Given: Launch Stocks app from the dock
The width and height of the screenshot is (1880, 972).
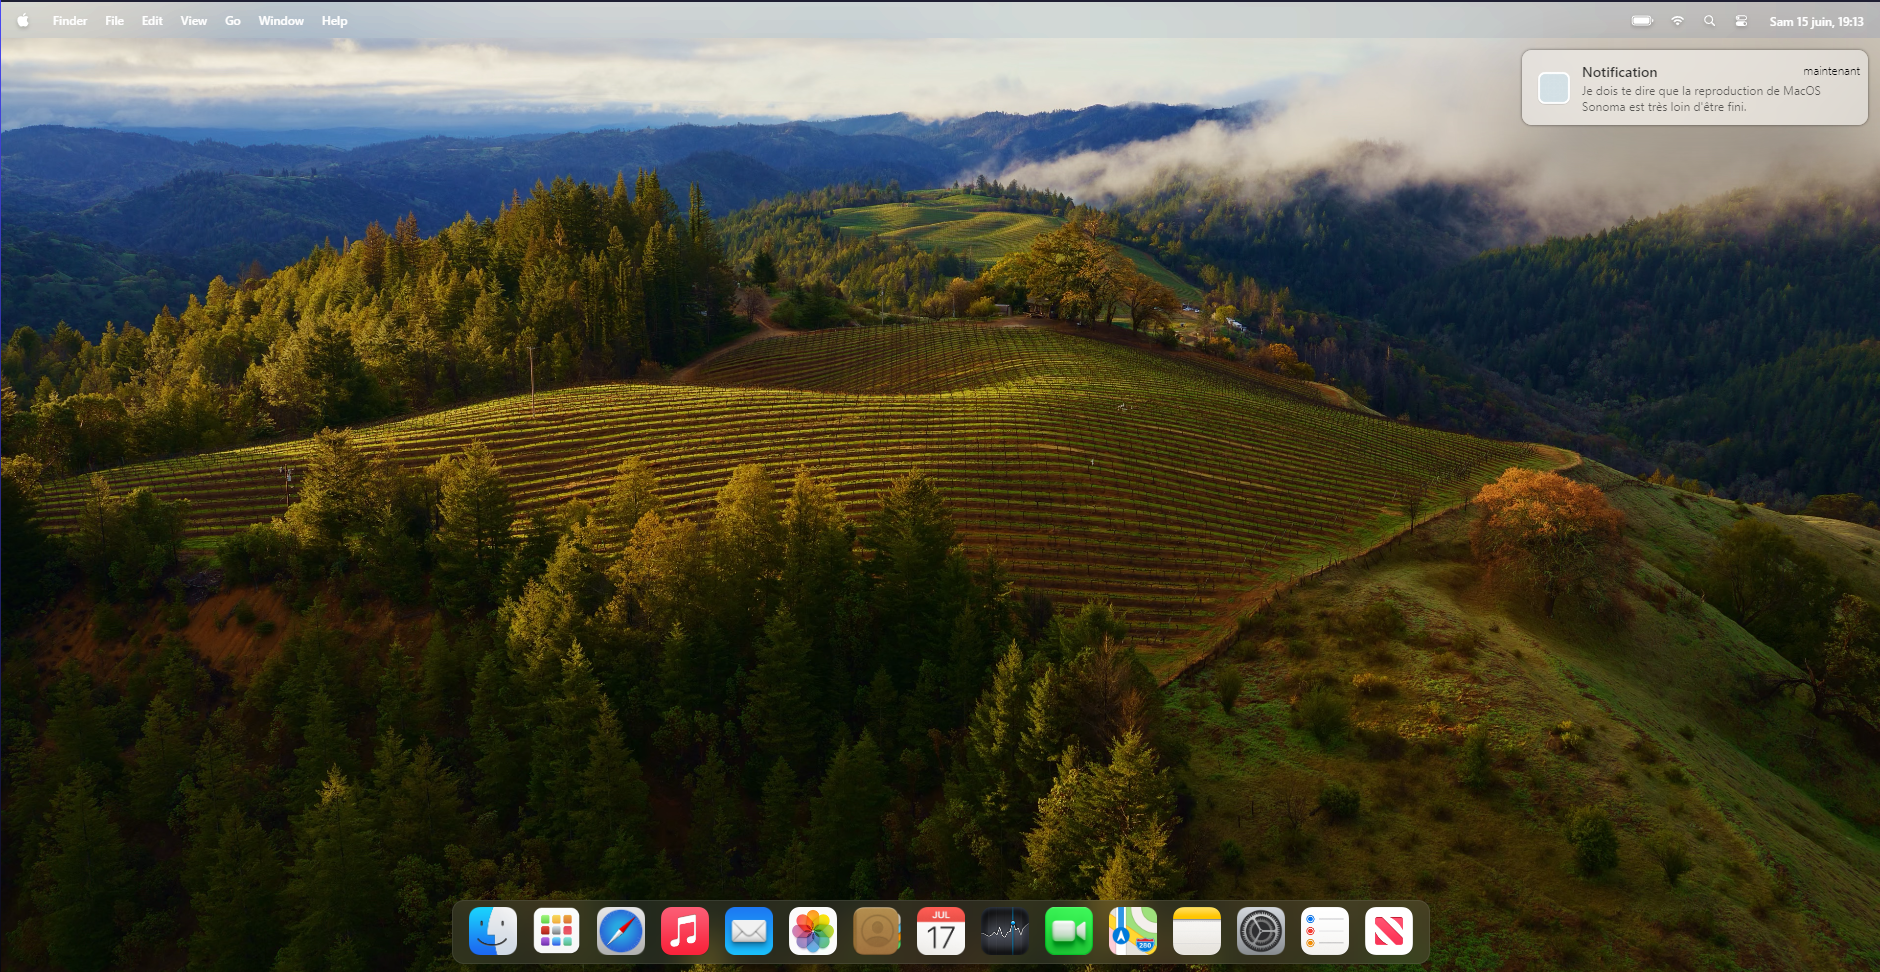Looking at the screenshot, I should click(1005, 932).
